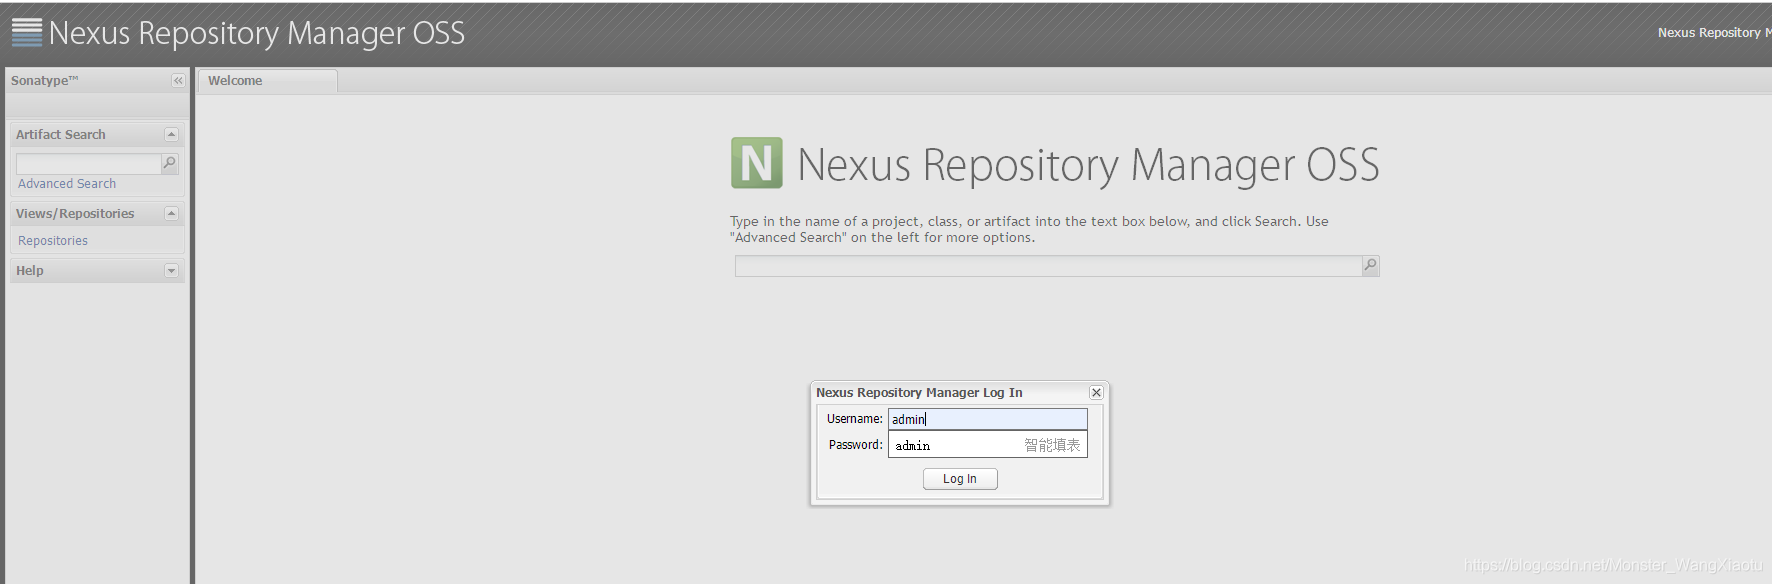Click the Nexus Repository Manager Log In dialog title

(919, 393)
